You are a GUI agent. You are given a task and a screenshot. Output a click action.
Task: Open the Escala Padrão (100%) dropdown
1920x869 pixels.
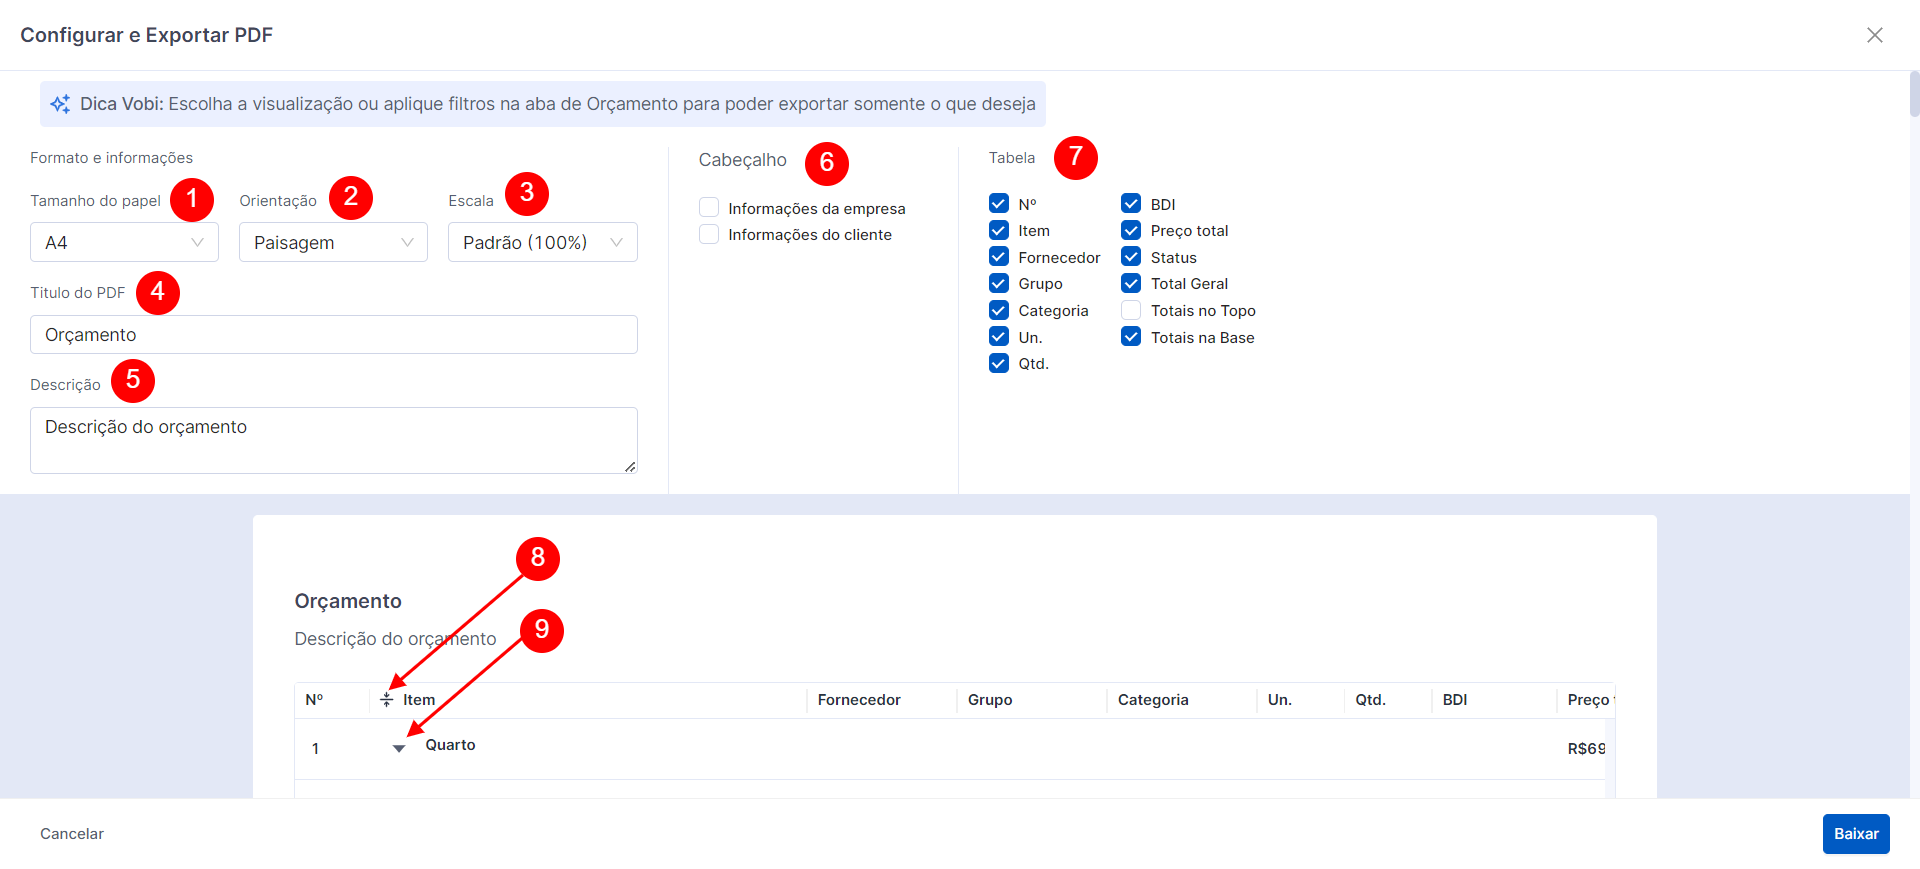click(542, 243)
